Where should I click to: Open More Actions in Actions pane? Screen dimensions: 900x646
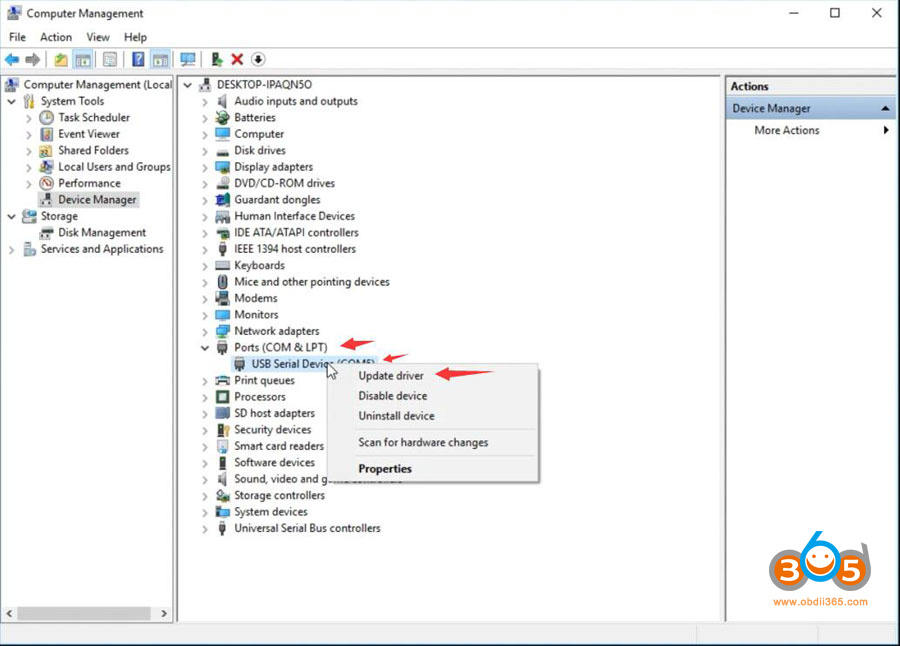(x=787, y=130)
